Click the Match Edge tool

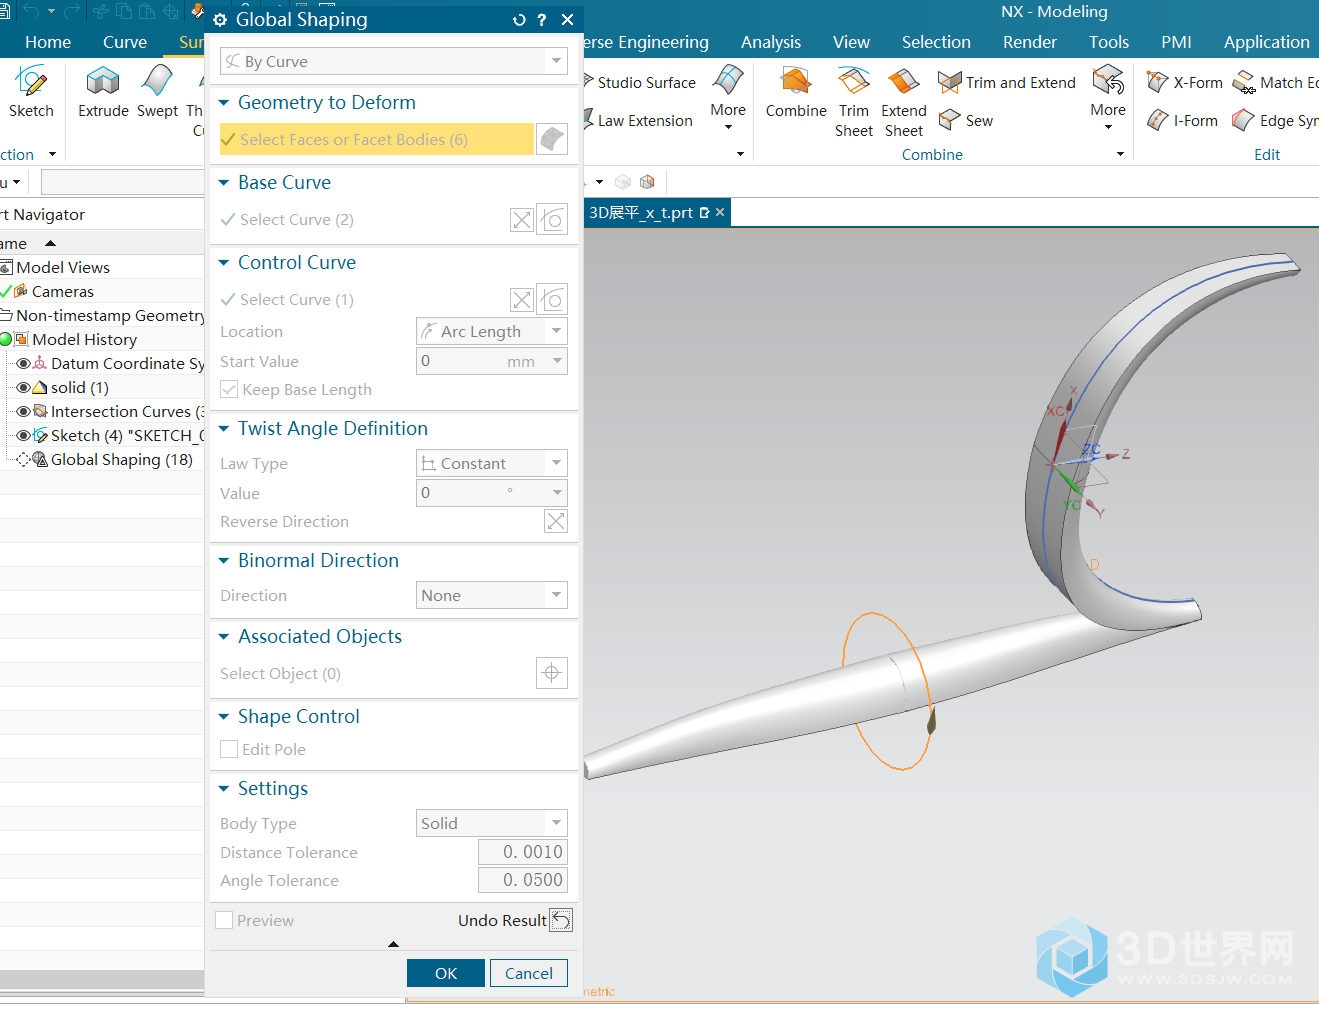click(x=1276, y=82)
